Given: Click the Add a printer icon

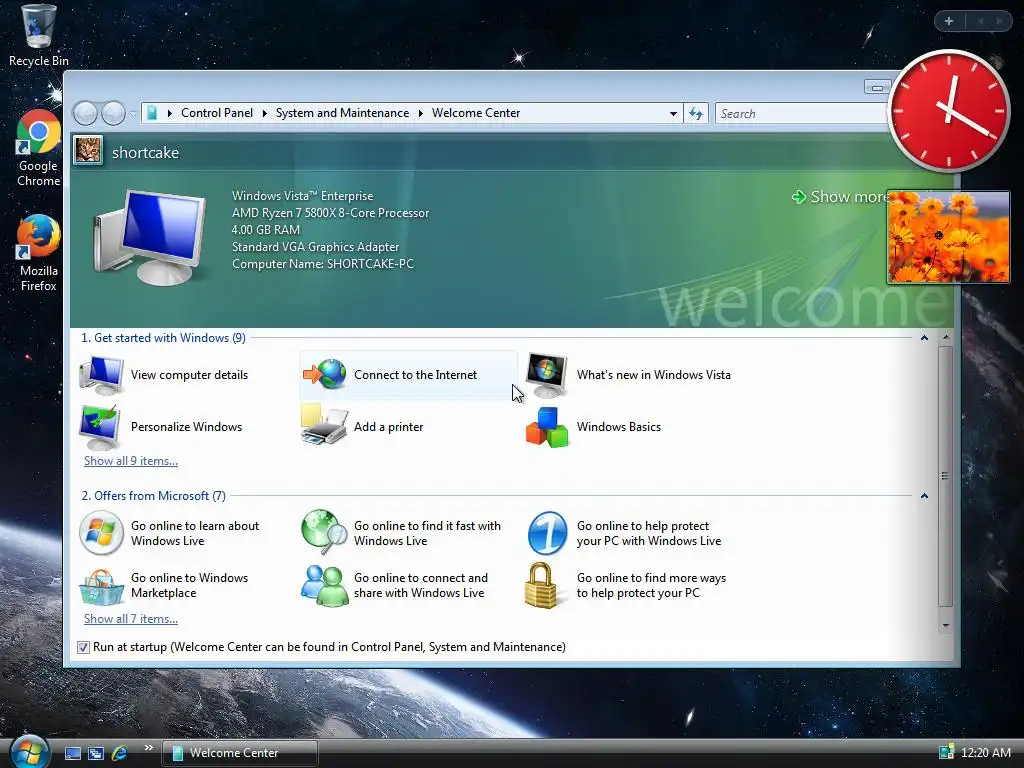Looking at the screenshot, I should click(324, 425).
